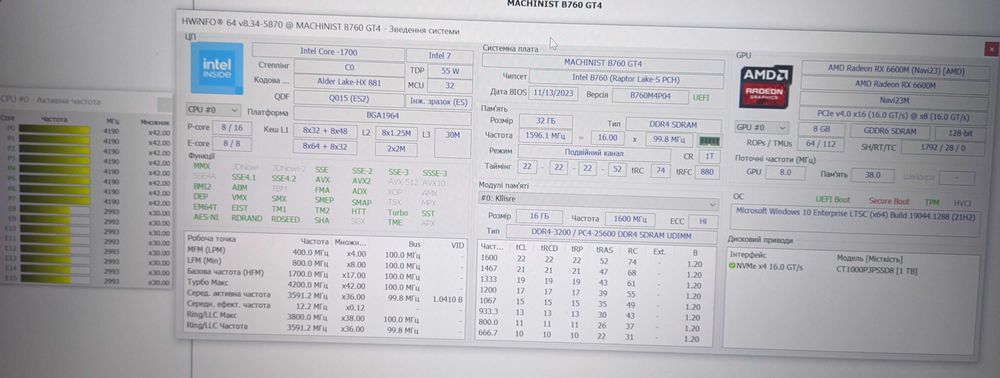This screenshot has height=378, width=1000.
Task: Click the 1792 / 28 / 0 shaders field
Action: tap(943, 148)
